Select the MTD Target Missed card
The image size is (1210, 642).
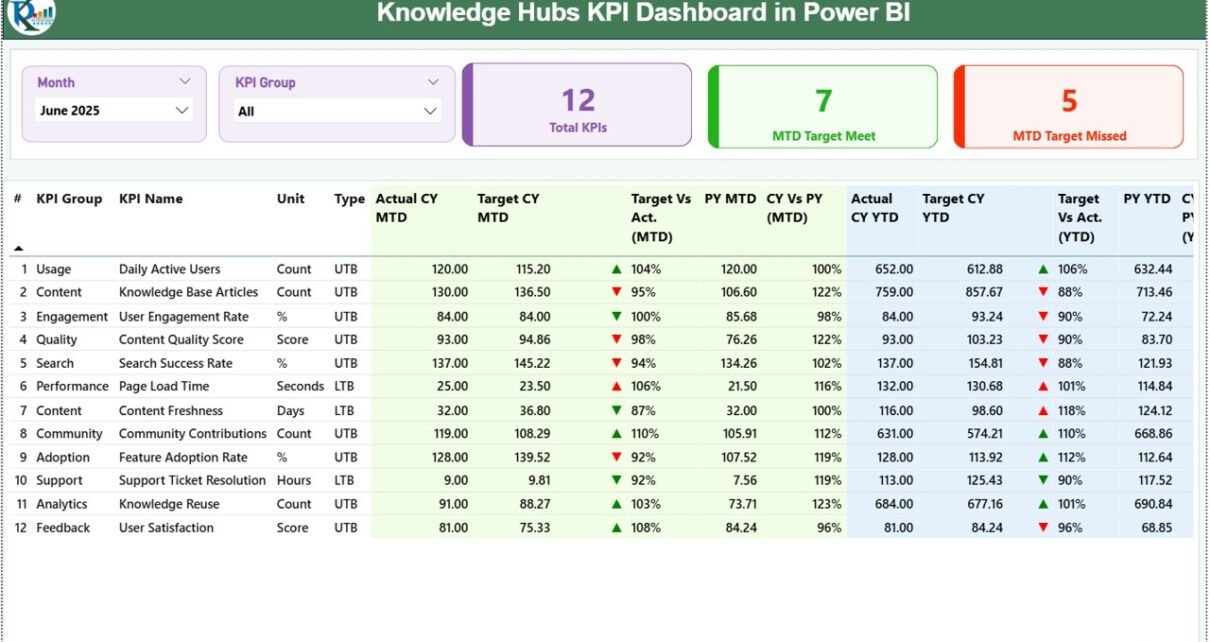pyautogui.click(x=1068, y=106)
